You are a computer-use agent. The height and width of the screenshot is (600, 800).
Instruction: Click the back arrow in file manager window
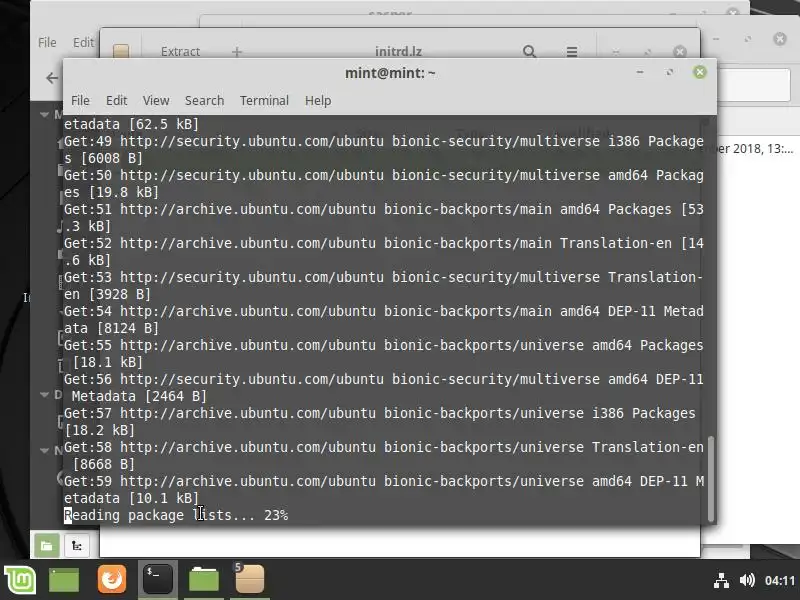(x=52, y=78)
